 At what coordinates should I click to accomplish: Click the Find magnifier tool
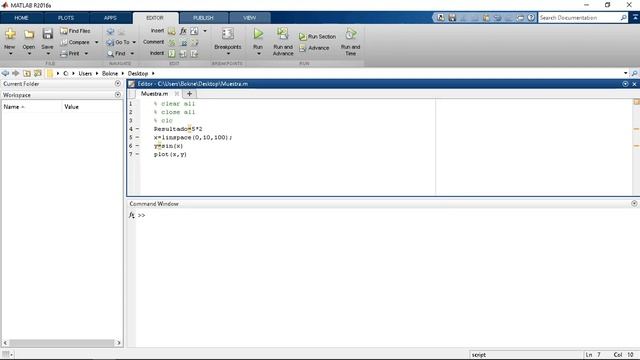[x=116, y=53]
